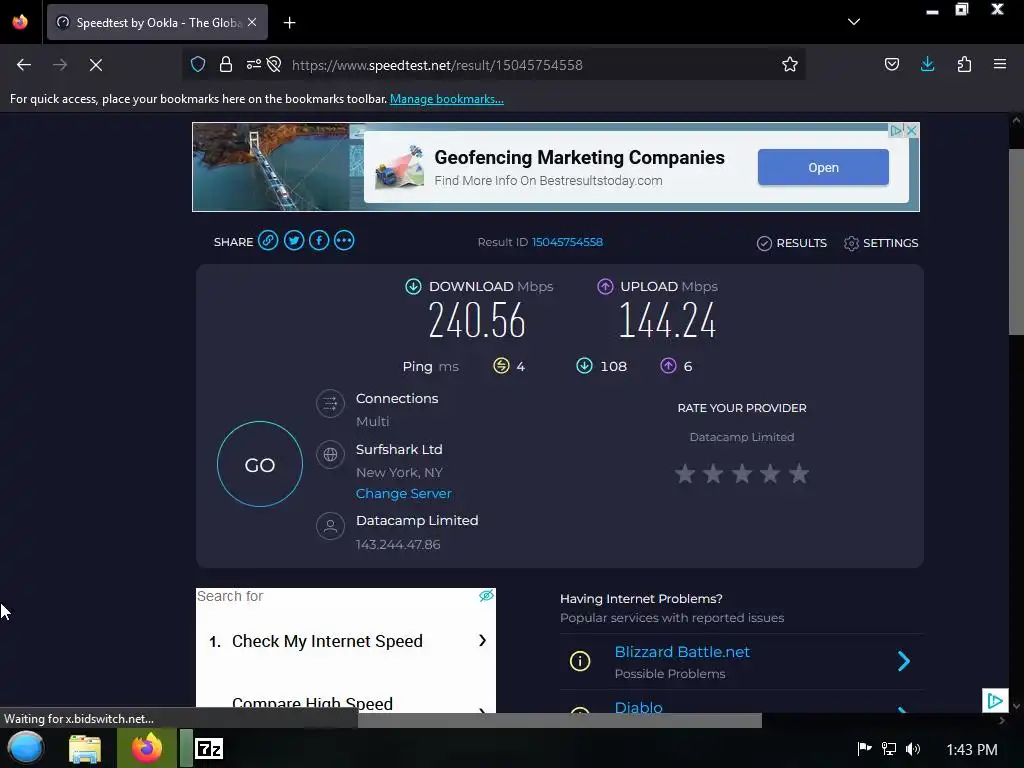Open Blizzard Battle.net outage link
The width and height of the screenshot is (1024, 768).
pos(682,652)
